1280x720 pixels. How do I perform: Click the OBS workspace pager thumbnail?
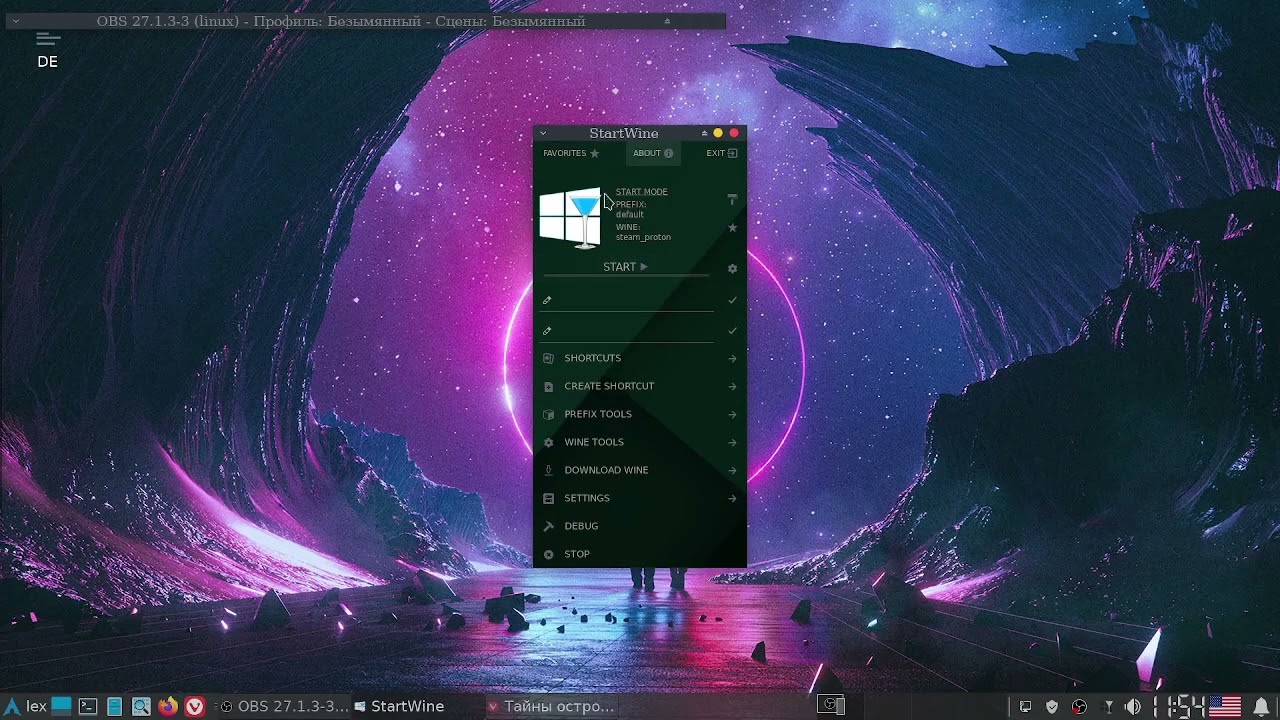pyautogui.click(x=831, y=705)
